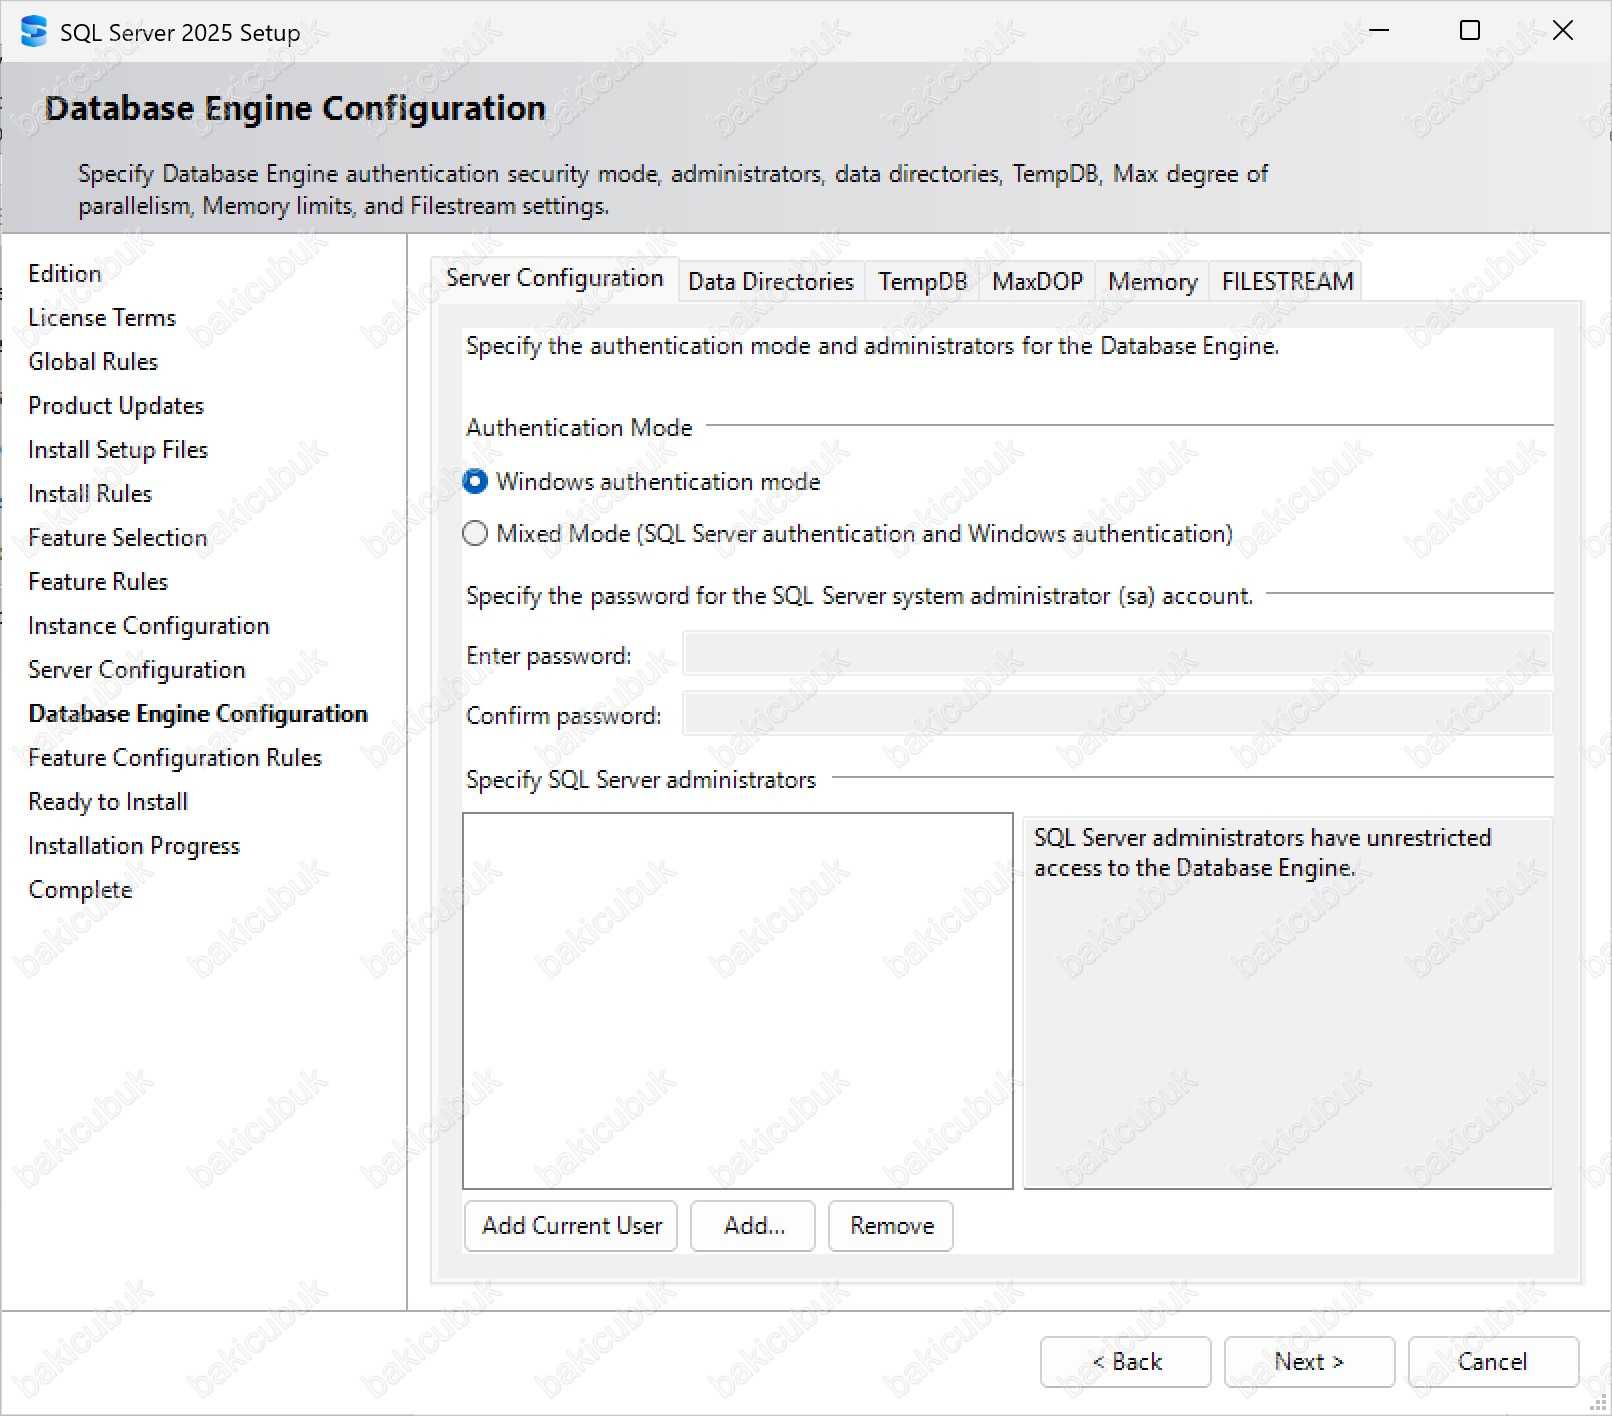This screenshot has width=1612, height=1416.
Task: Maximize the setup window
Action: pyautogui.click(x=1469, y=31)
